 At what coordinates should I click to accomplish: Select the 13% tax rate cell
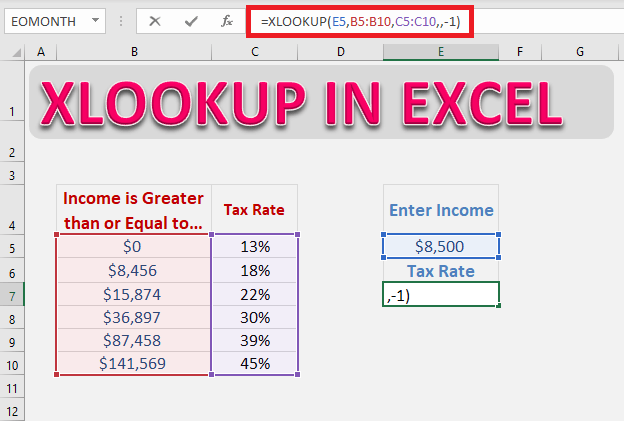255,246
